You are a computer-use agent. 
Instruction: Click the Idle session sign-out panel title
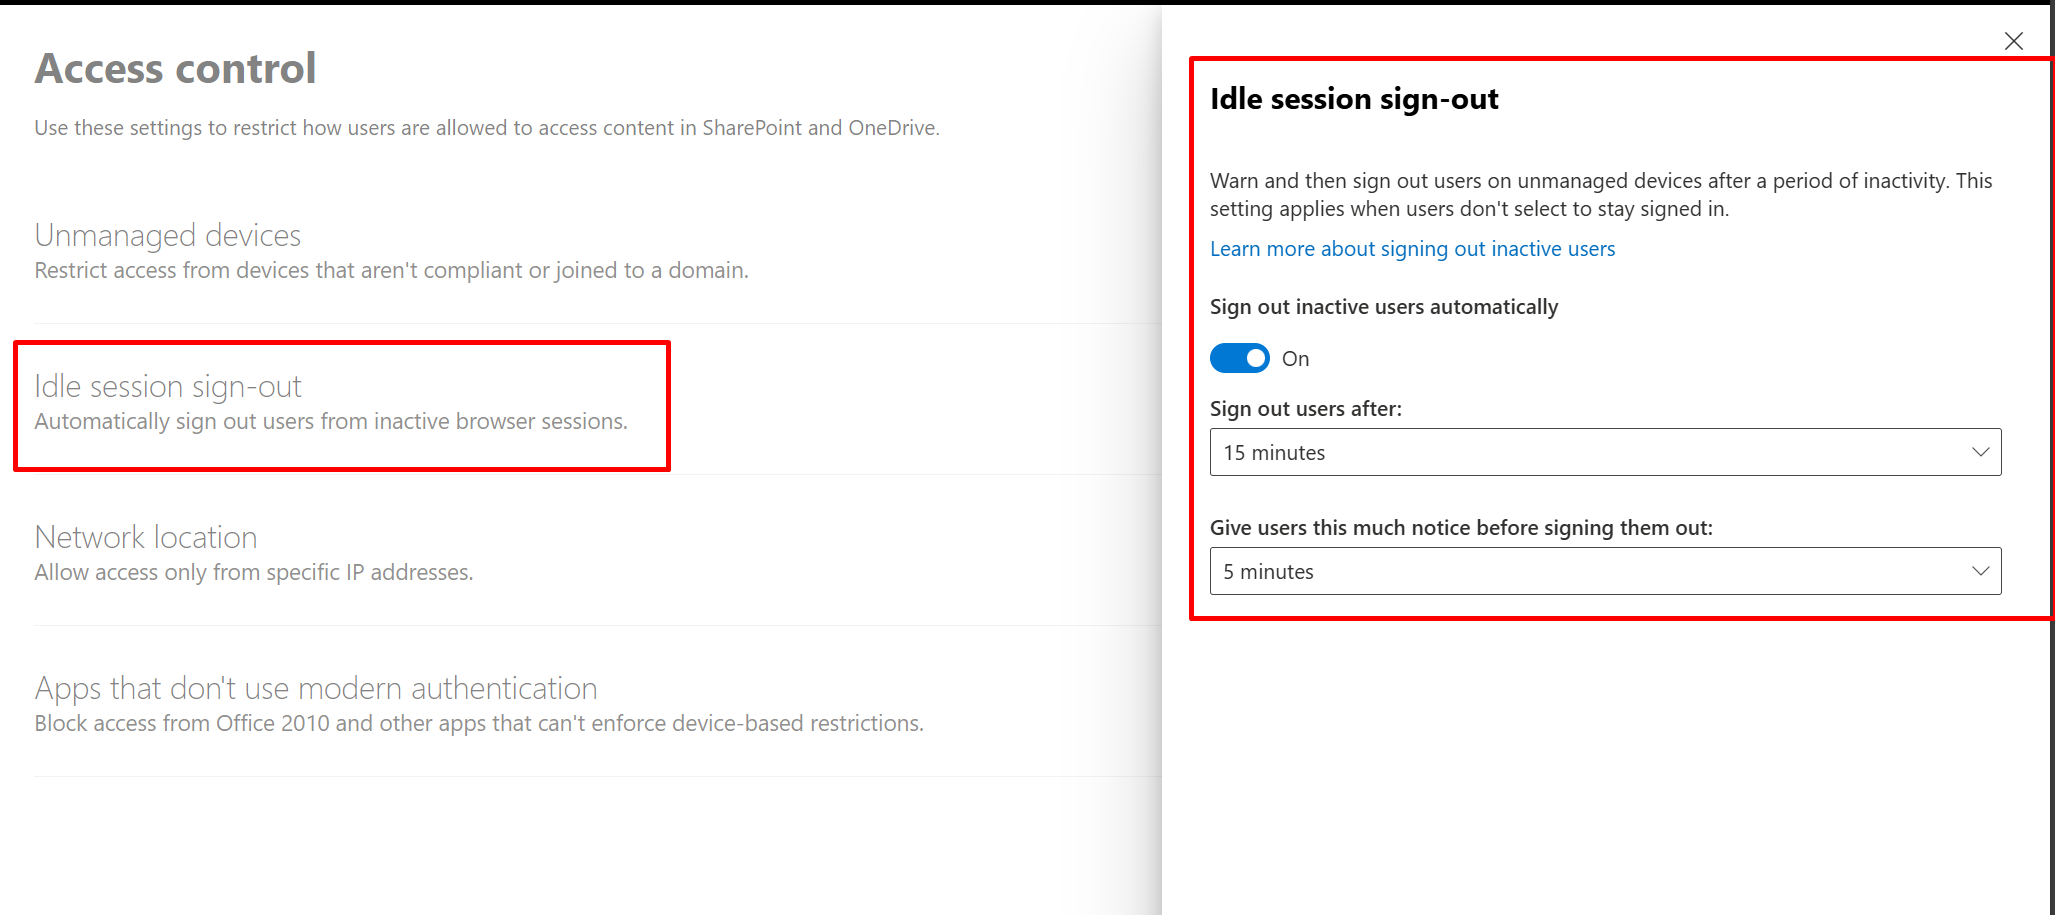[x=1354, y=99]
